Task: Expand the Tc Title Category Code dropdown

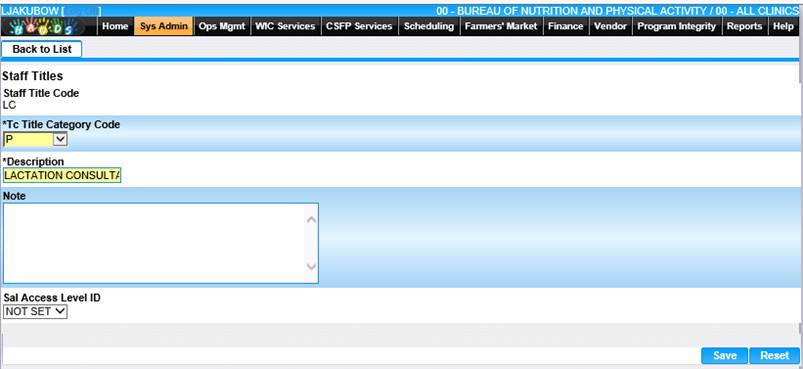Action: coord(35,139)
